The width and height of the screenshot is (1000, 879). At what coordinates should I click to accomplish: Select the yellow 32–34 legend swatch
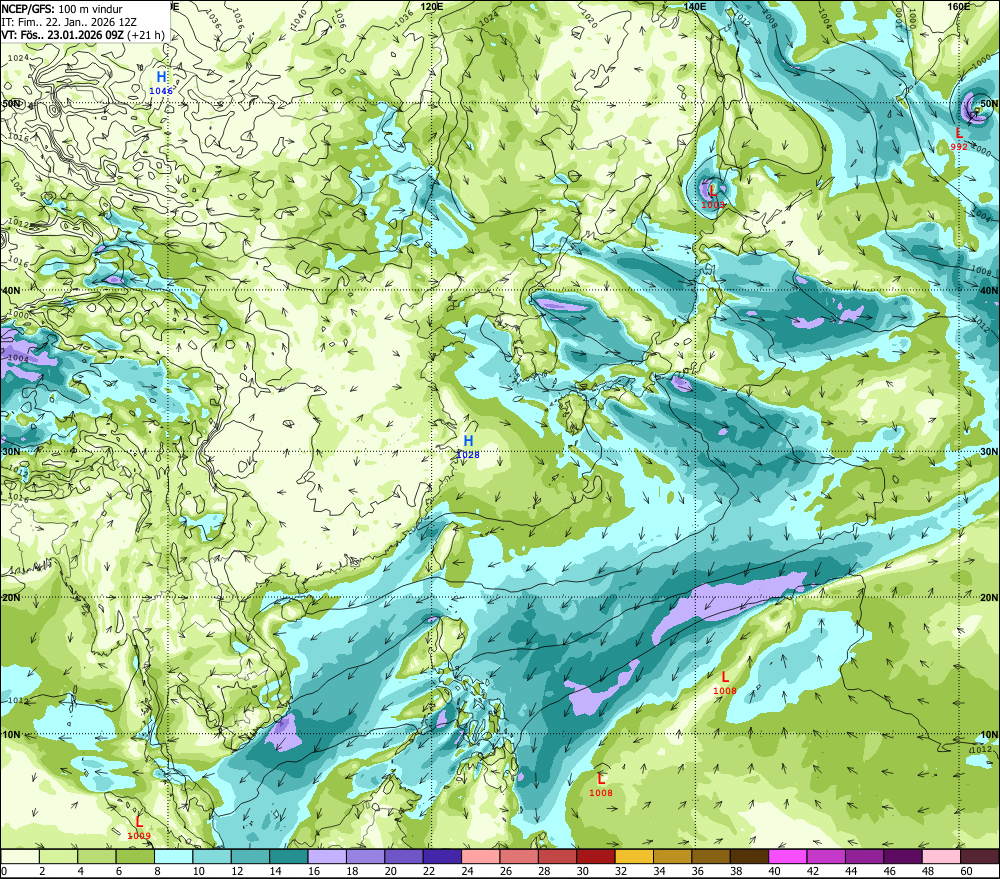click(634, 856)
